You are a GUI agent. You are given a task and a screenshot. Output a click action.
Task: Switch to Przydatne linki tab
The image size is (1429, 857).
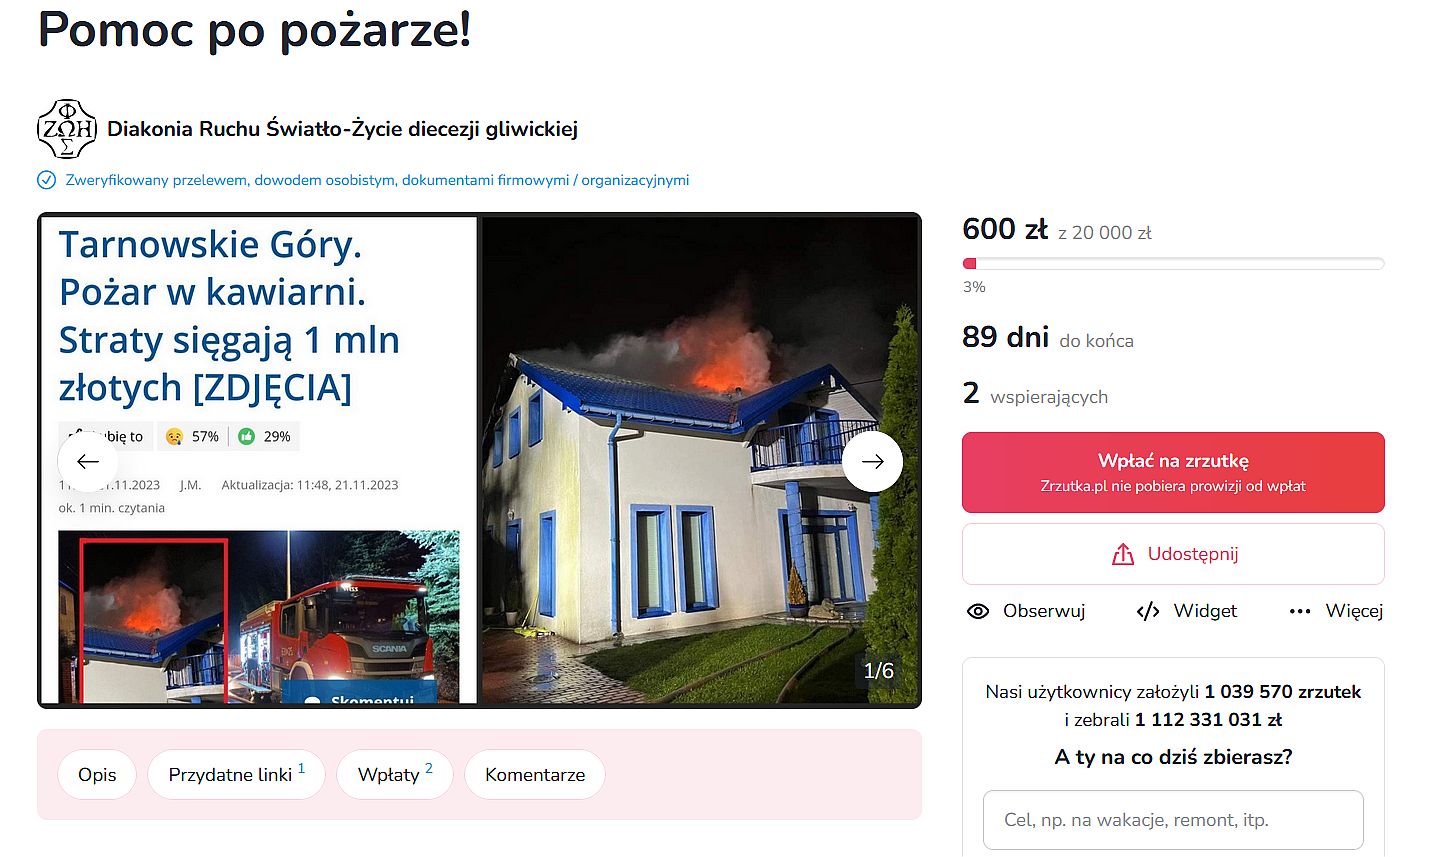[x=236, y=775]
